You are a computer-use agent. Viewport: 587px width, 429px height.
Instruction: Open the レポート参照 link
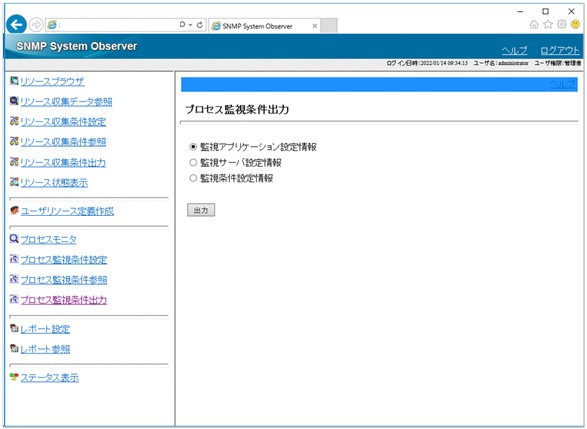(45, 350)
